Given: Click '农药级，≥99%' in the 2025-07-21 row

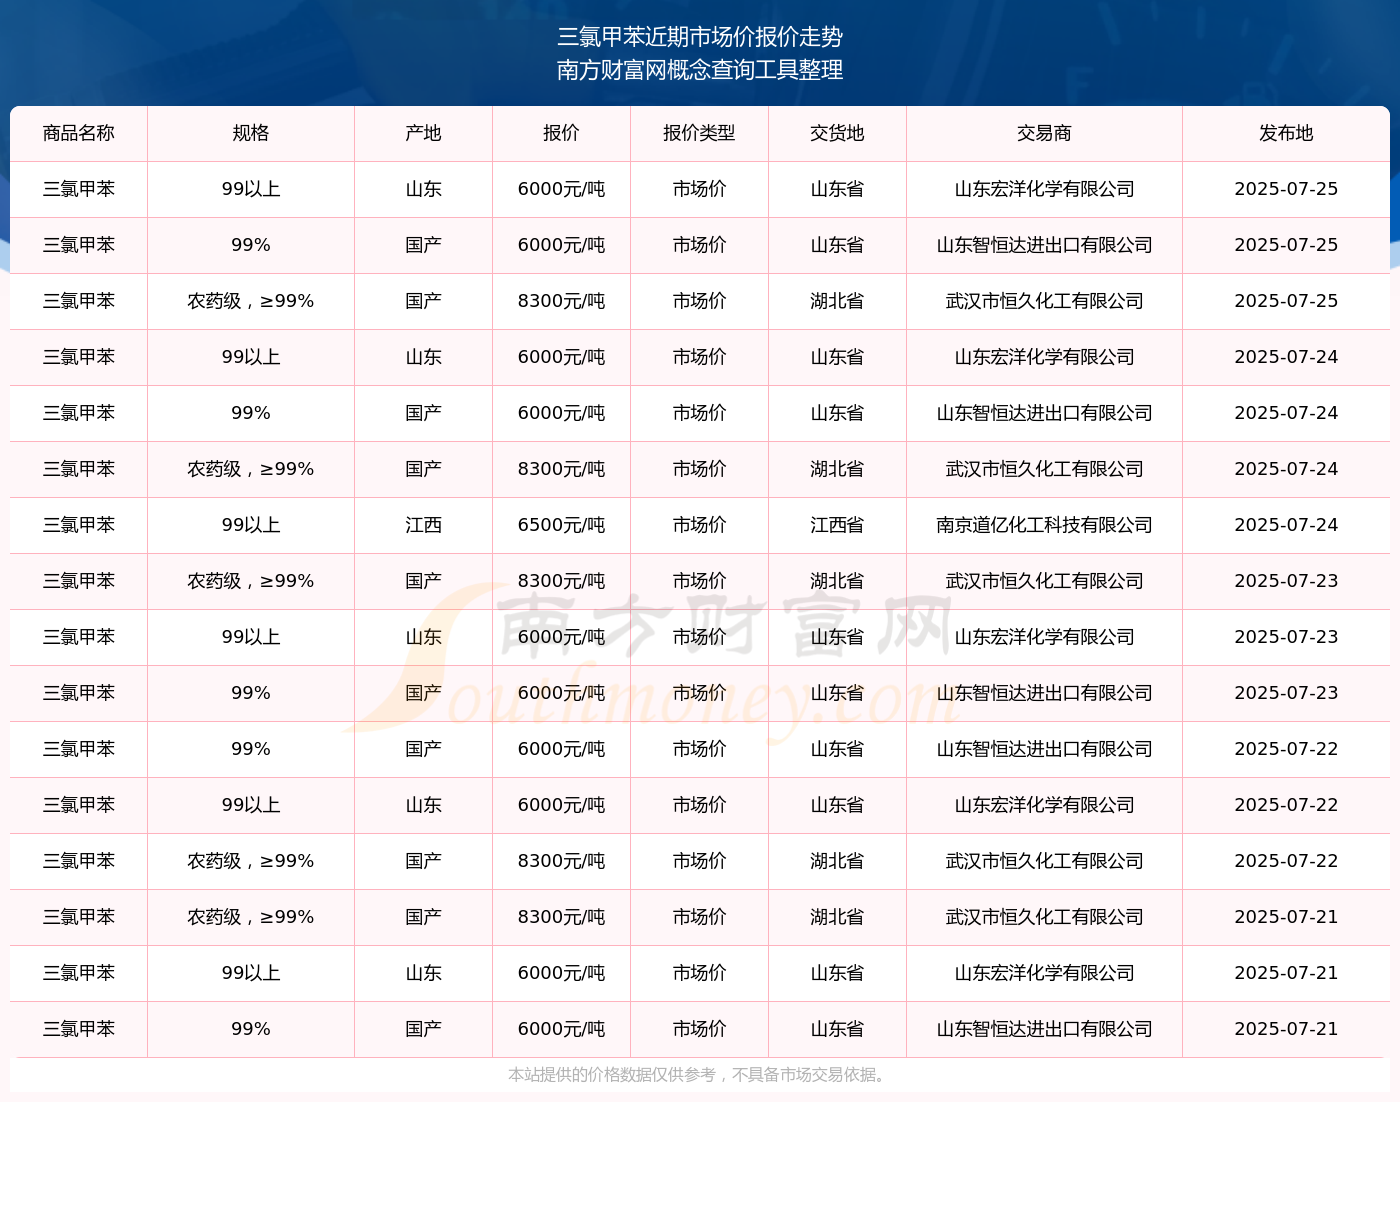Looking at the screenshot, I should click(251, 917).
